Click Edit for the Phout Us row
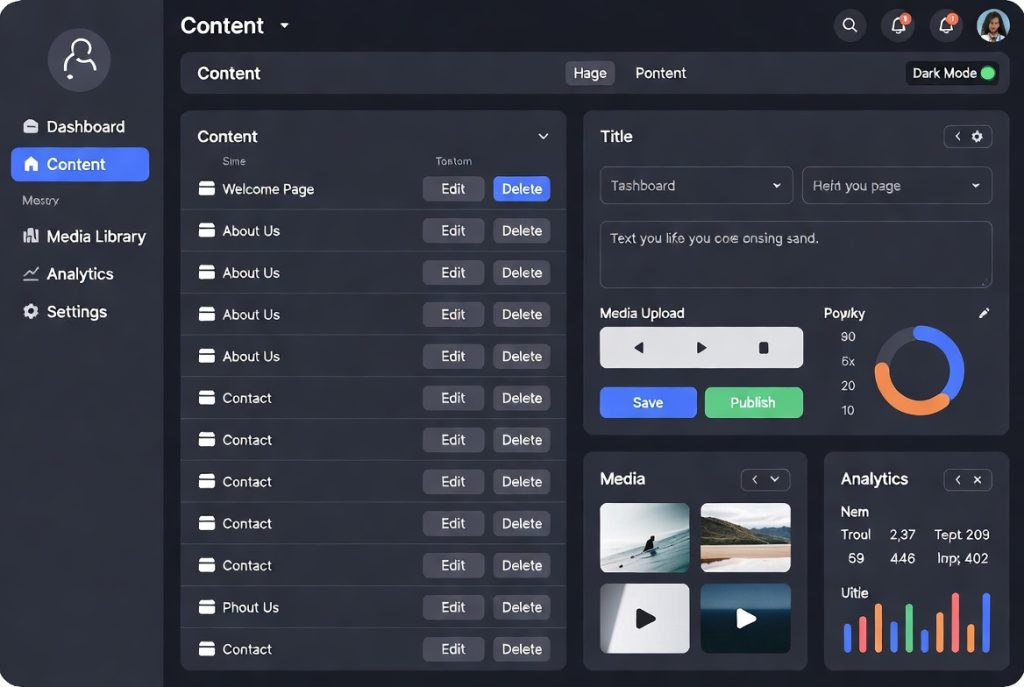Viewport: 1024px width, 687px height. point(453,607)
